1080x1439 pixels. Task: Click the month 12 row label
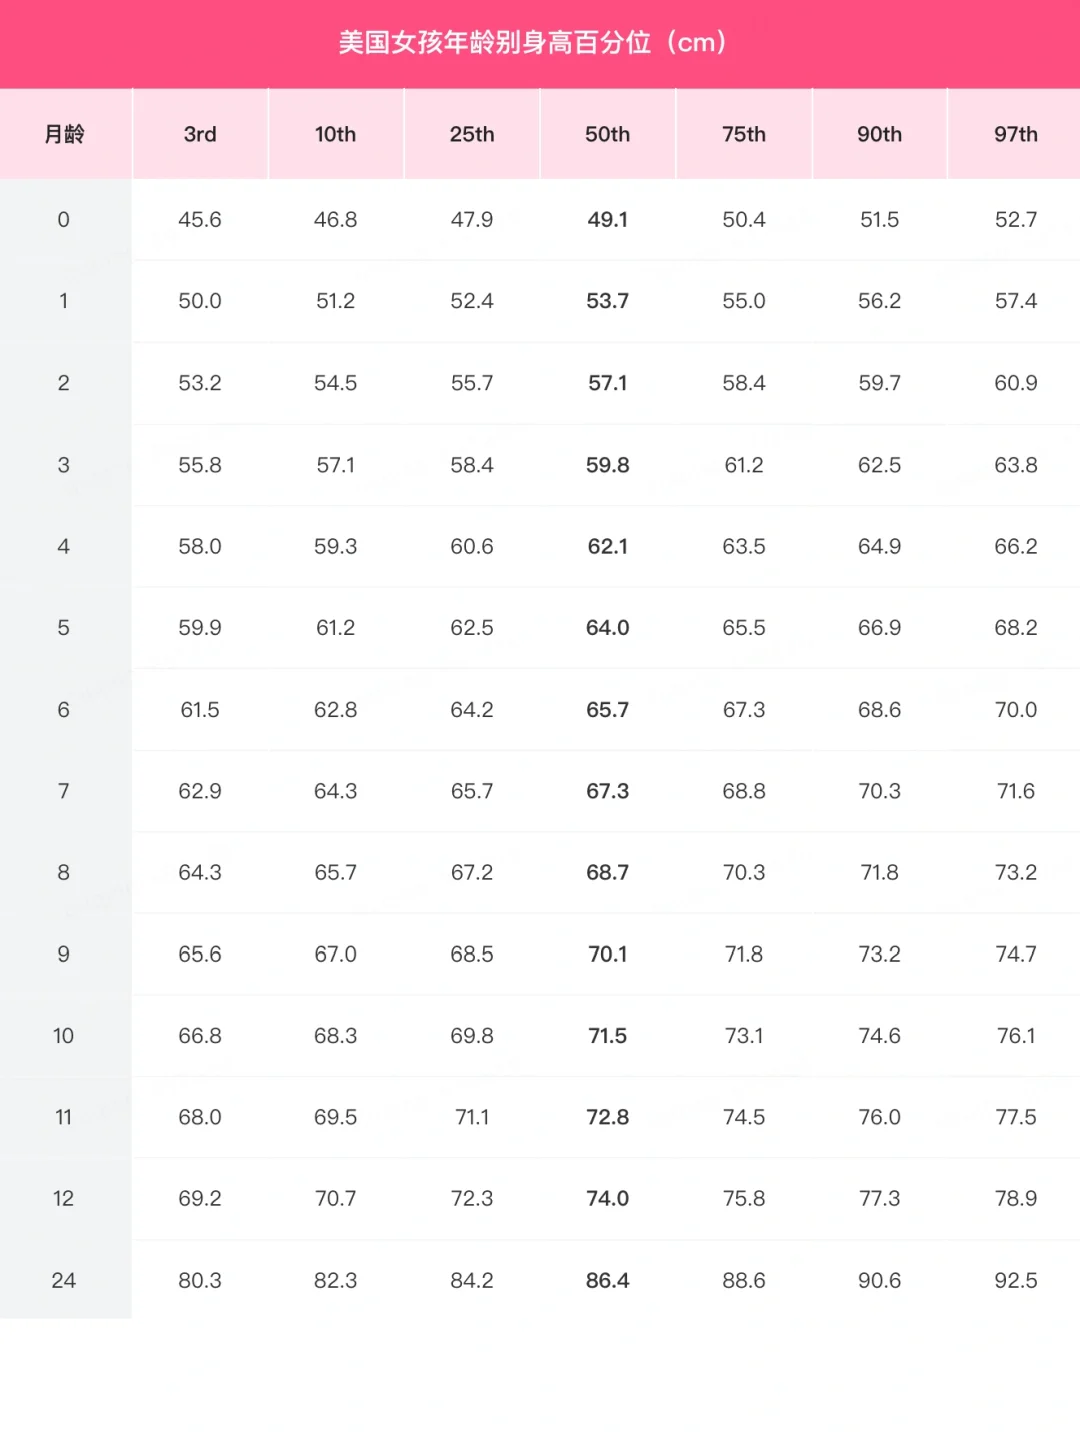coord(64,1199)
